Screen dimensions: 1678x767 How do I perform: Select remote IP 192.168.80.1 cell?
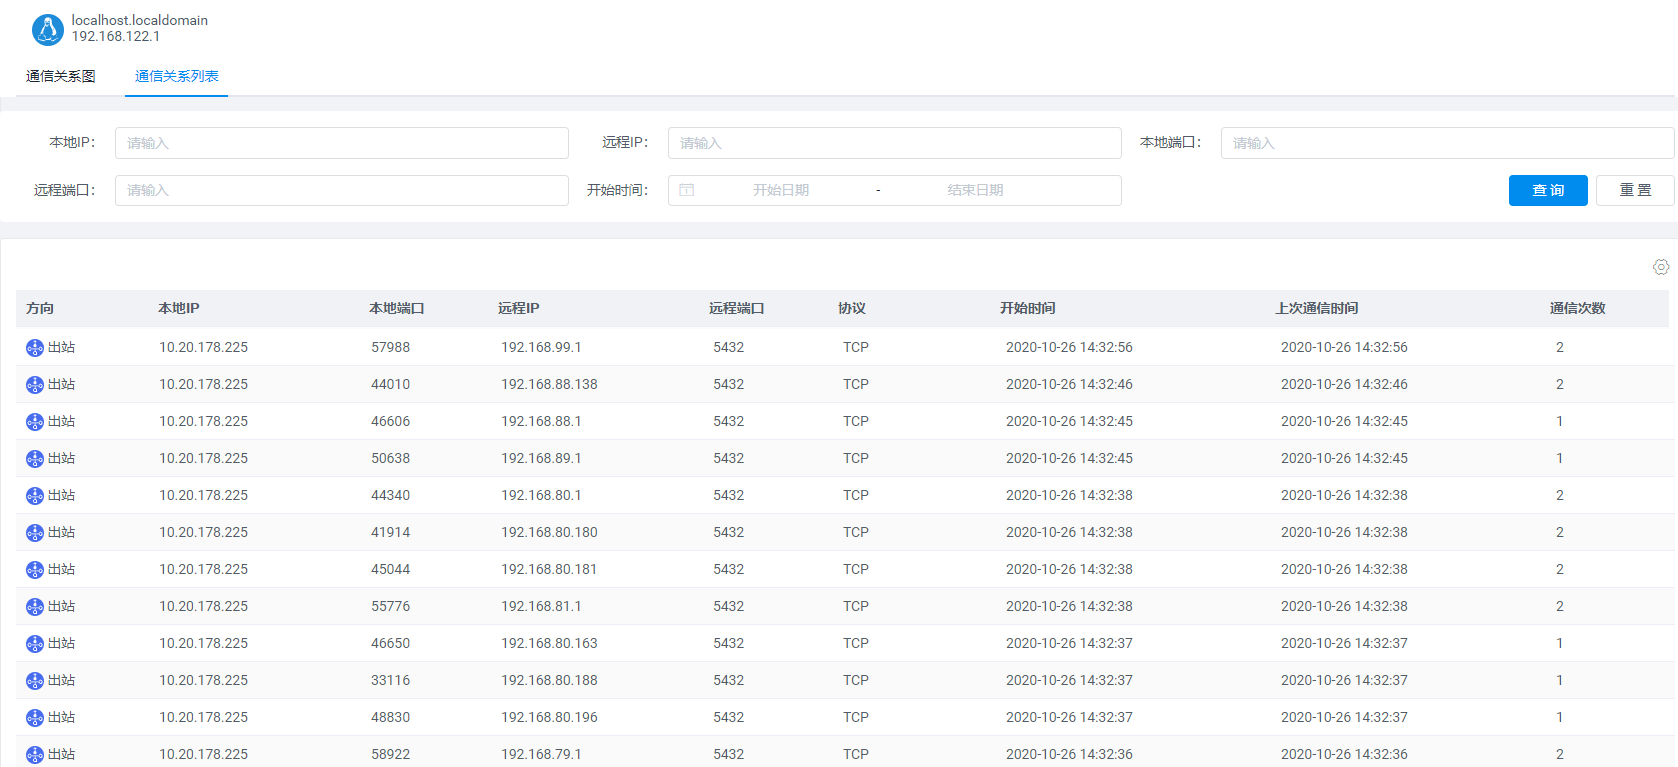tap(541, 495)
